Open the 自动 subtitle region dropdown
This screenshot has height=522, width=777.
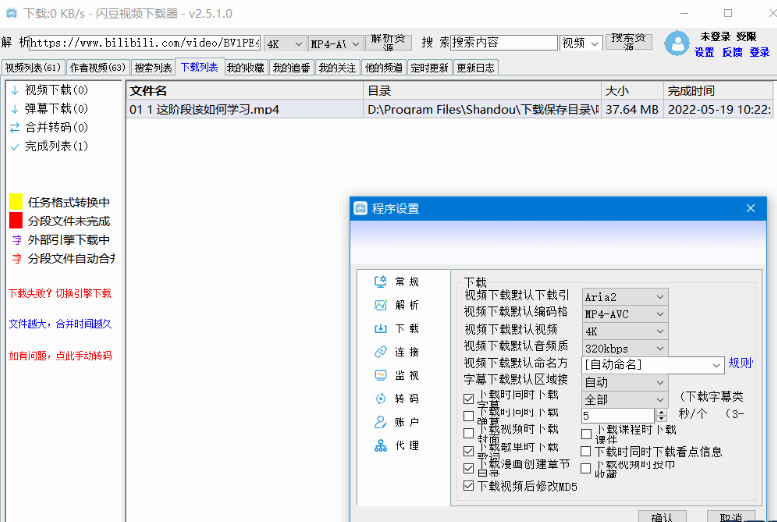pyautogui.click(x=624, y=382)
